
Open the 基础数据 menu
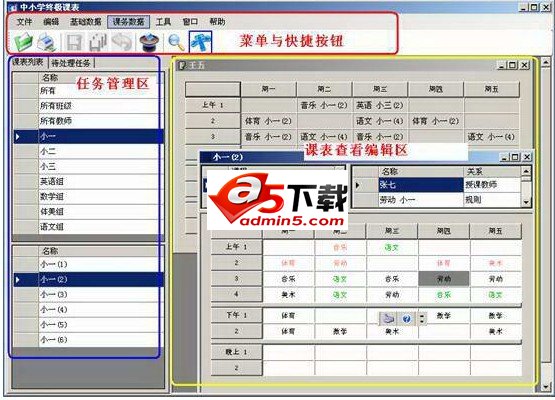(85, 22)
